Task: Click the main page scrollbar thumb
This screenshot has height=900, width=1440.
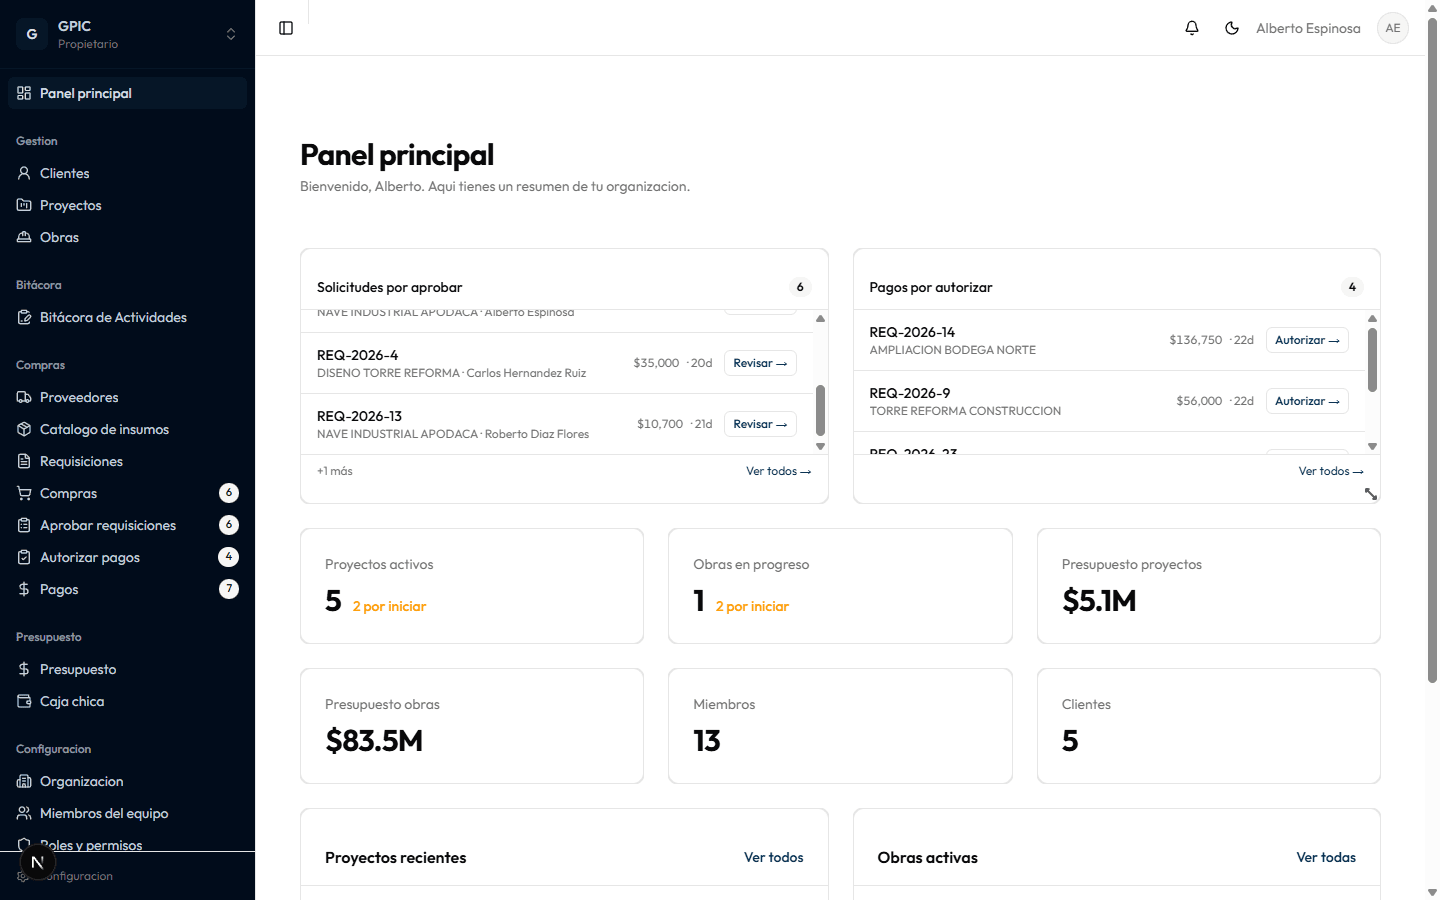Action: (1432, 351)
